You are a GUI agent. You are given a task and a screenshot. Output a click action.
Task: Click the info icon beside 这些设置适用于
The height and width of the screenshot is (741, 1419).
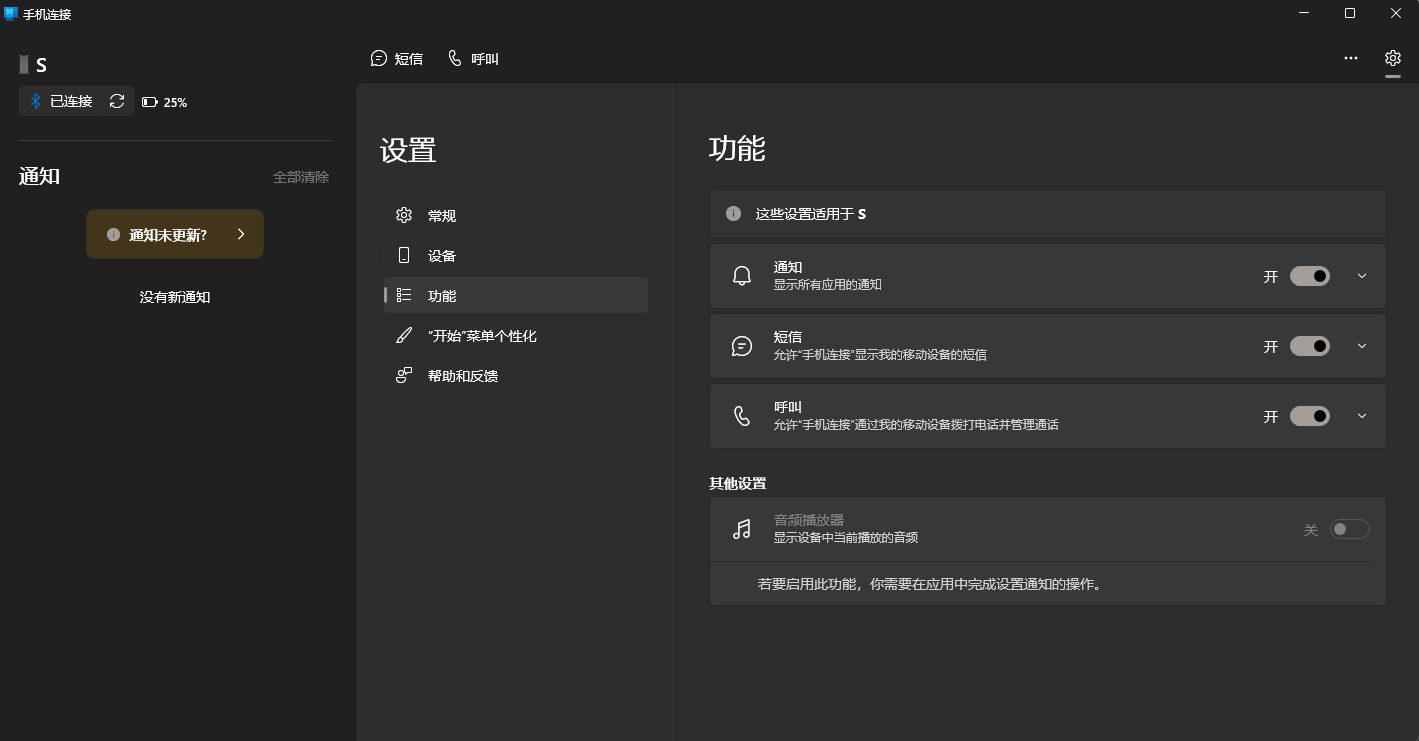pyautogui.click(x=734, y=214)
